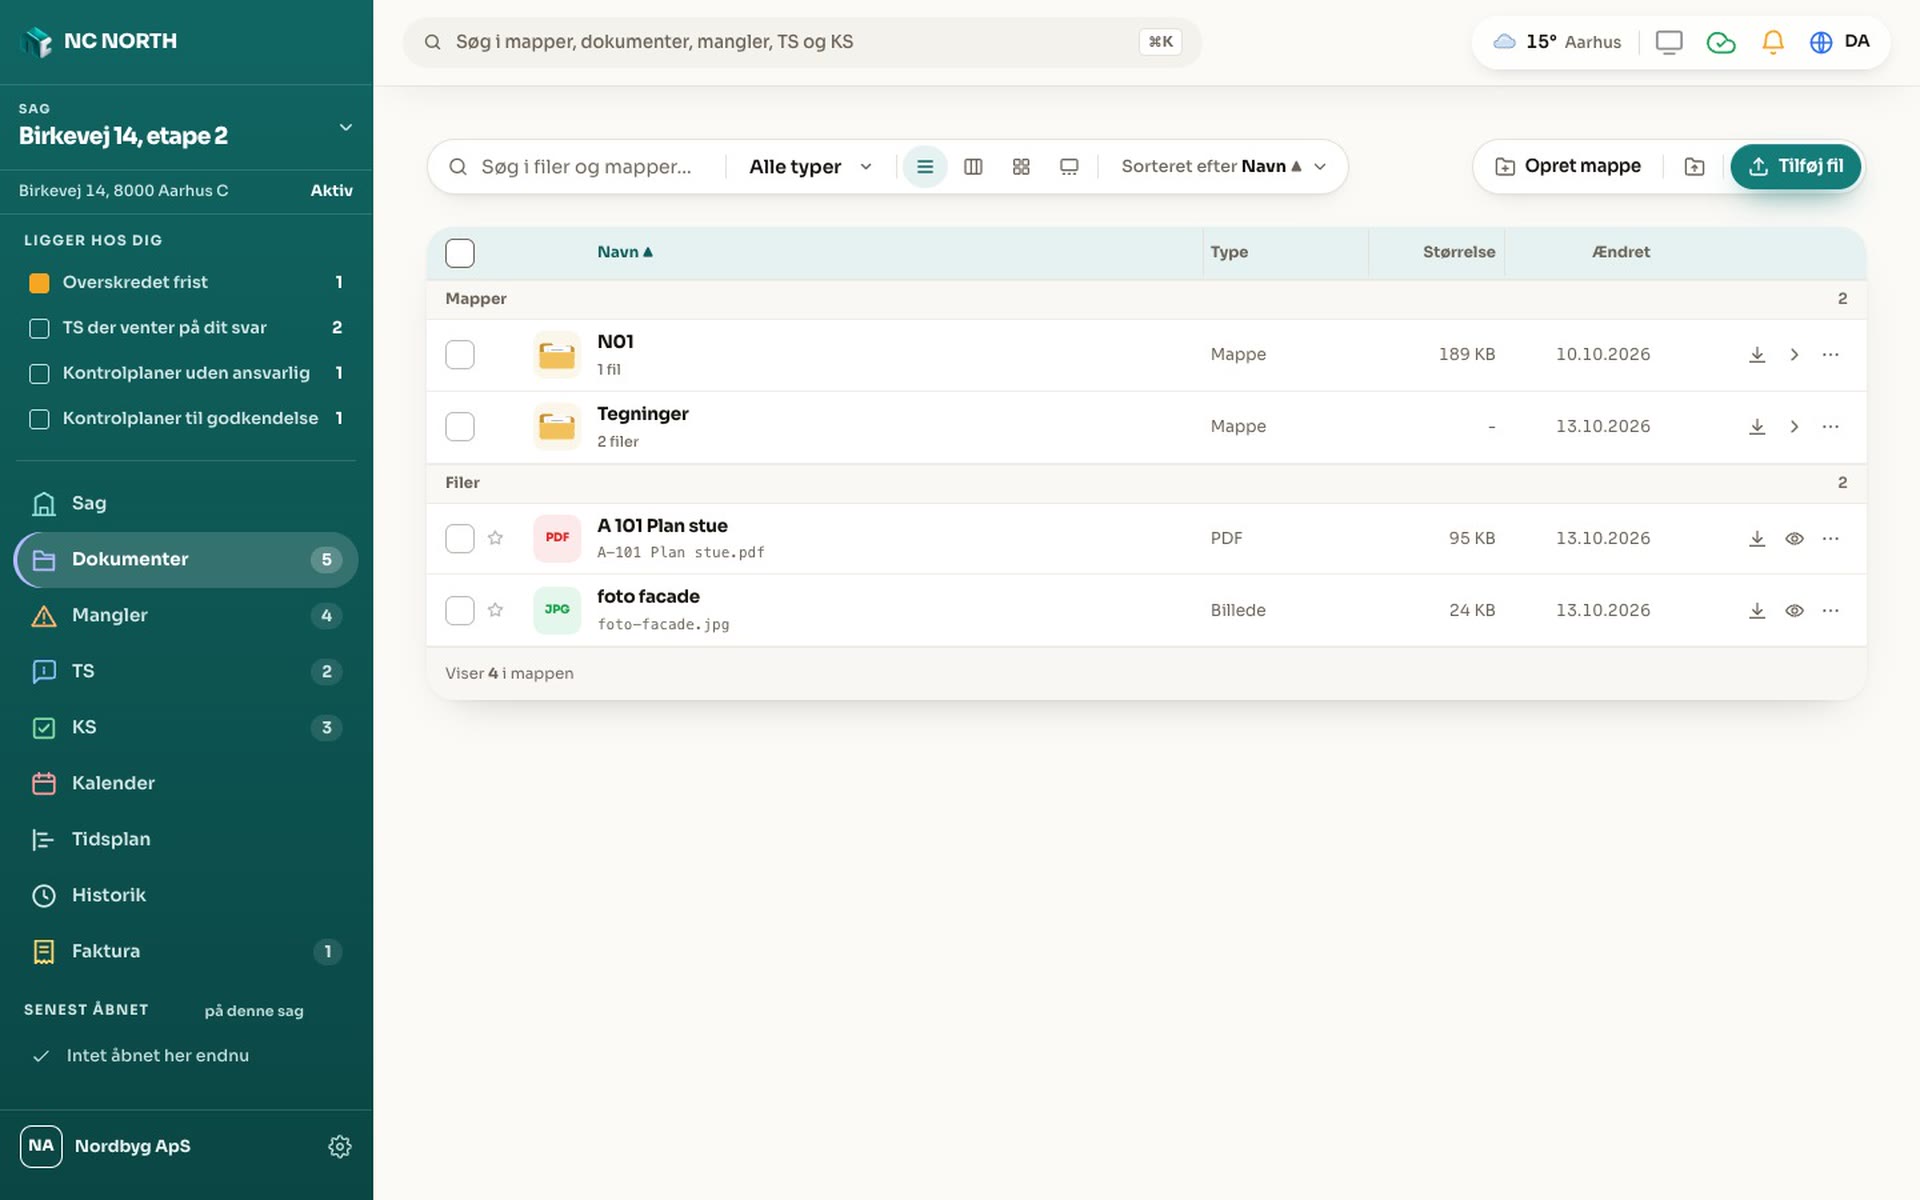Open Tegninger folder via chevron arrow
This screenshot has width=1920, height=1200.
(x=1794, y=427)
